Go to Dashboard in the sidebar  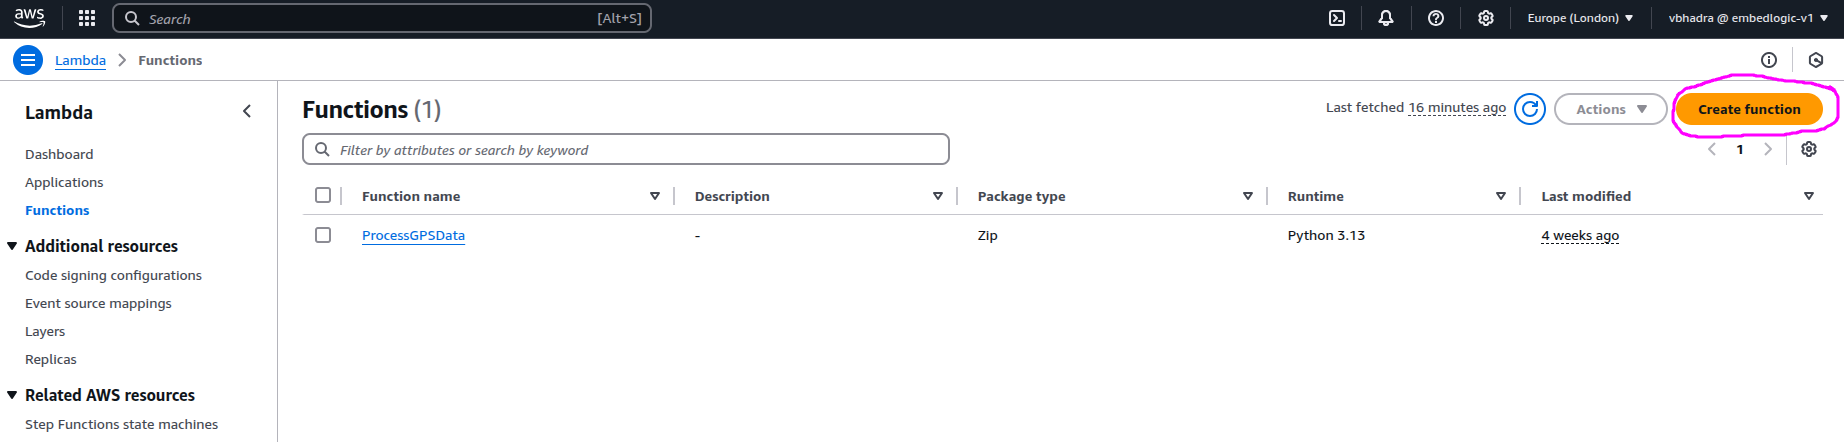59,154
